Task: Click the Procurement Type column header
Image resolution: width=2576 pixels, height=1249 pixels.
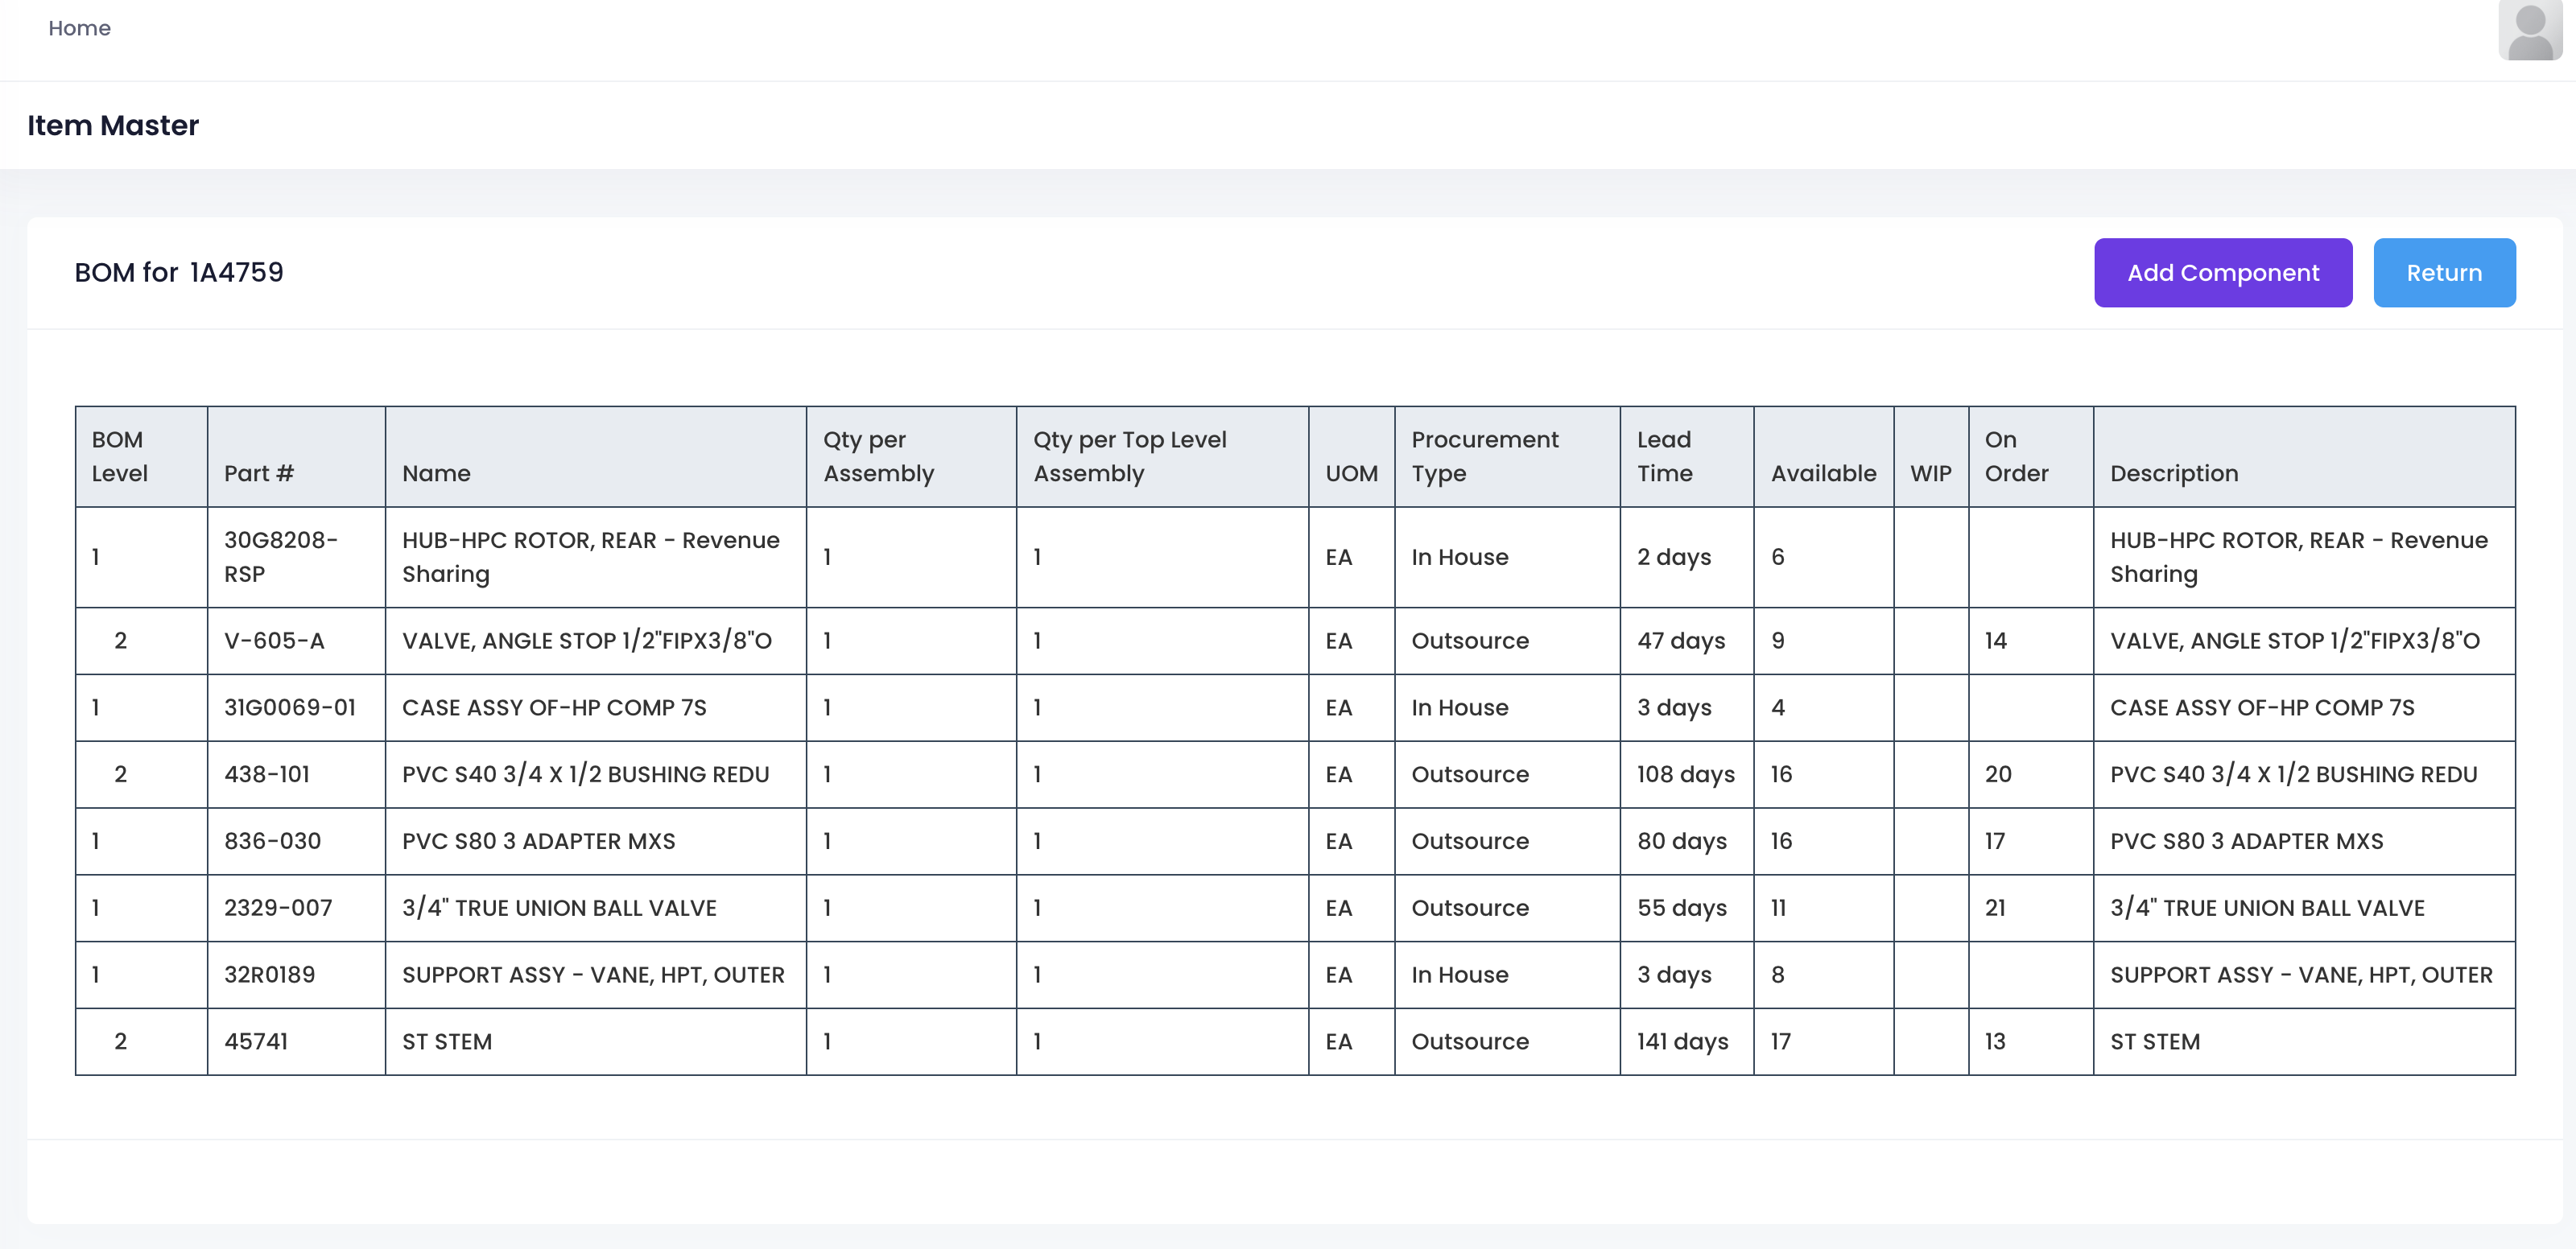Action: point(1484,457)
